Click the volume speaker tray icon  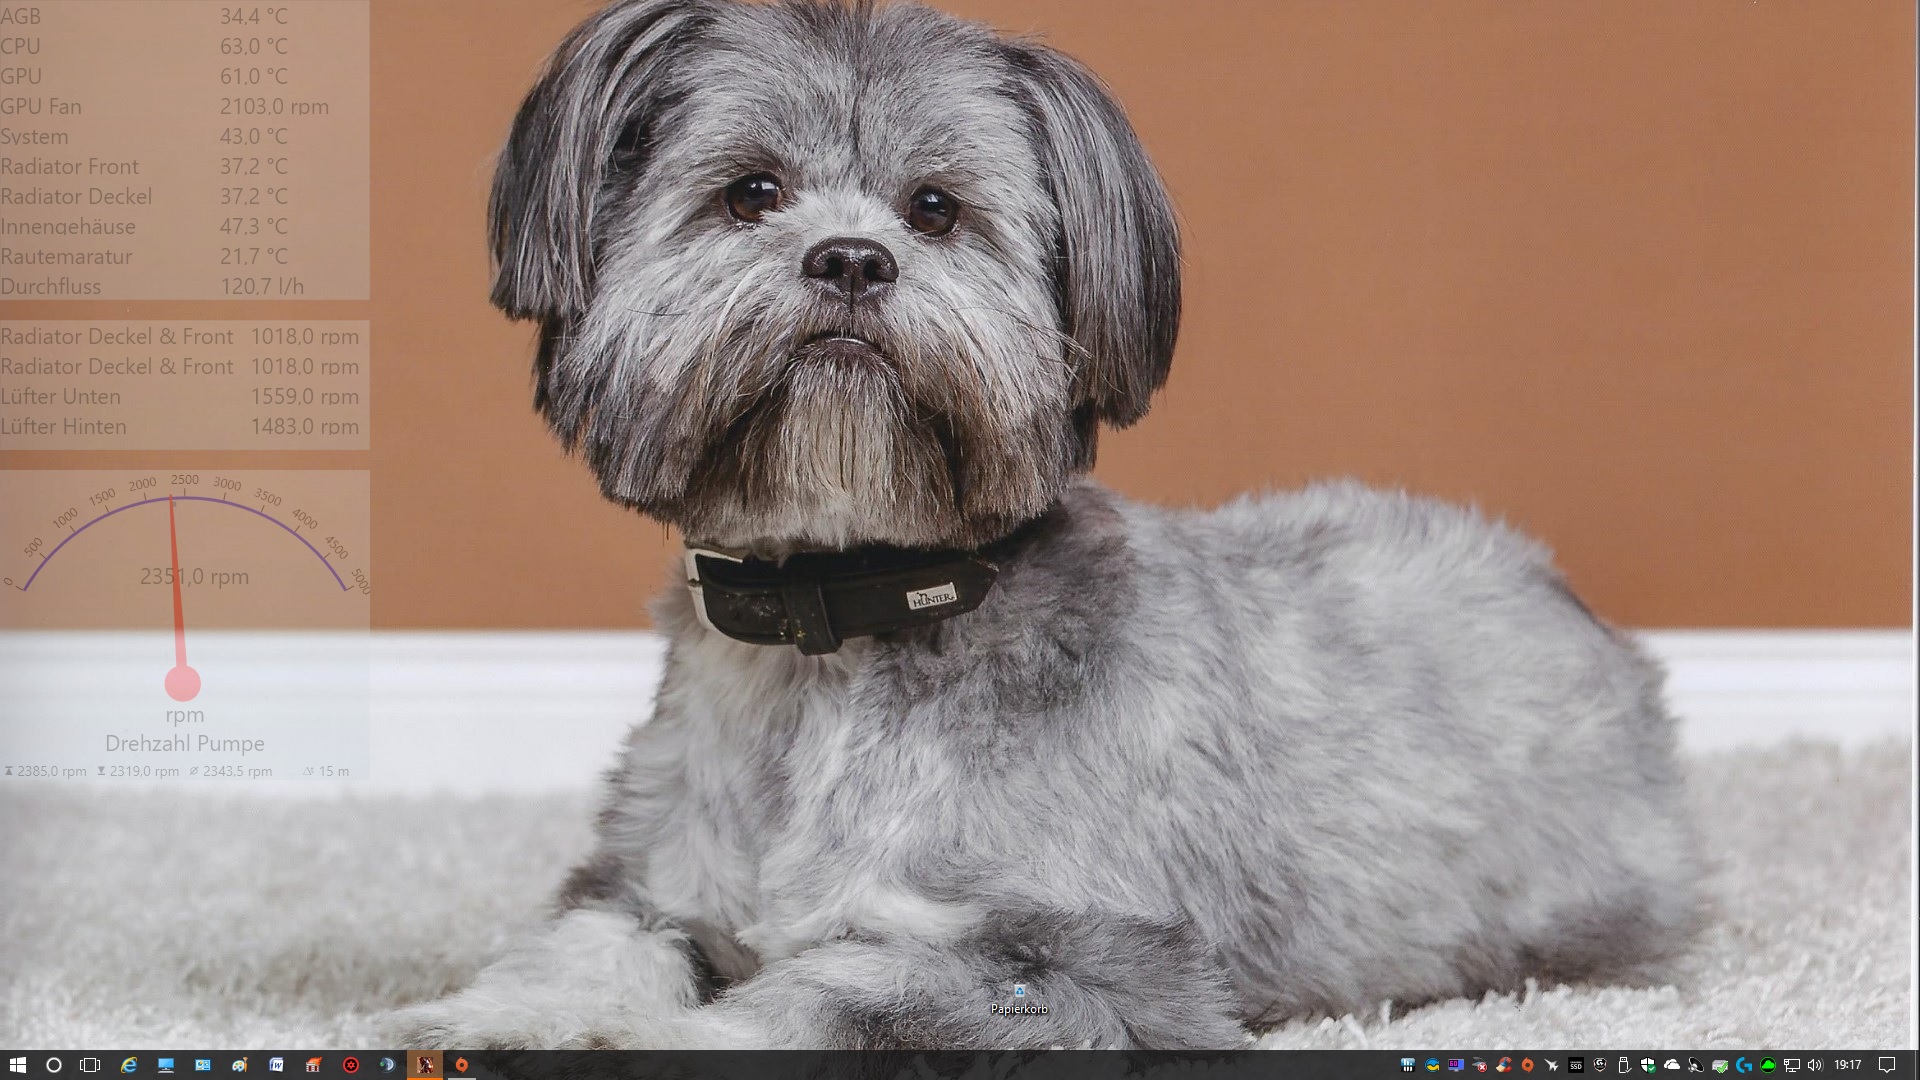(1815, 1065)
